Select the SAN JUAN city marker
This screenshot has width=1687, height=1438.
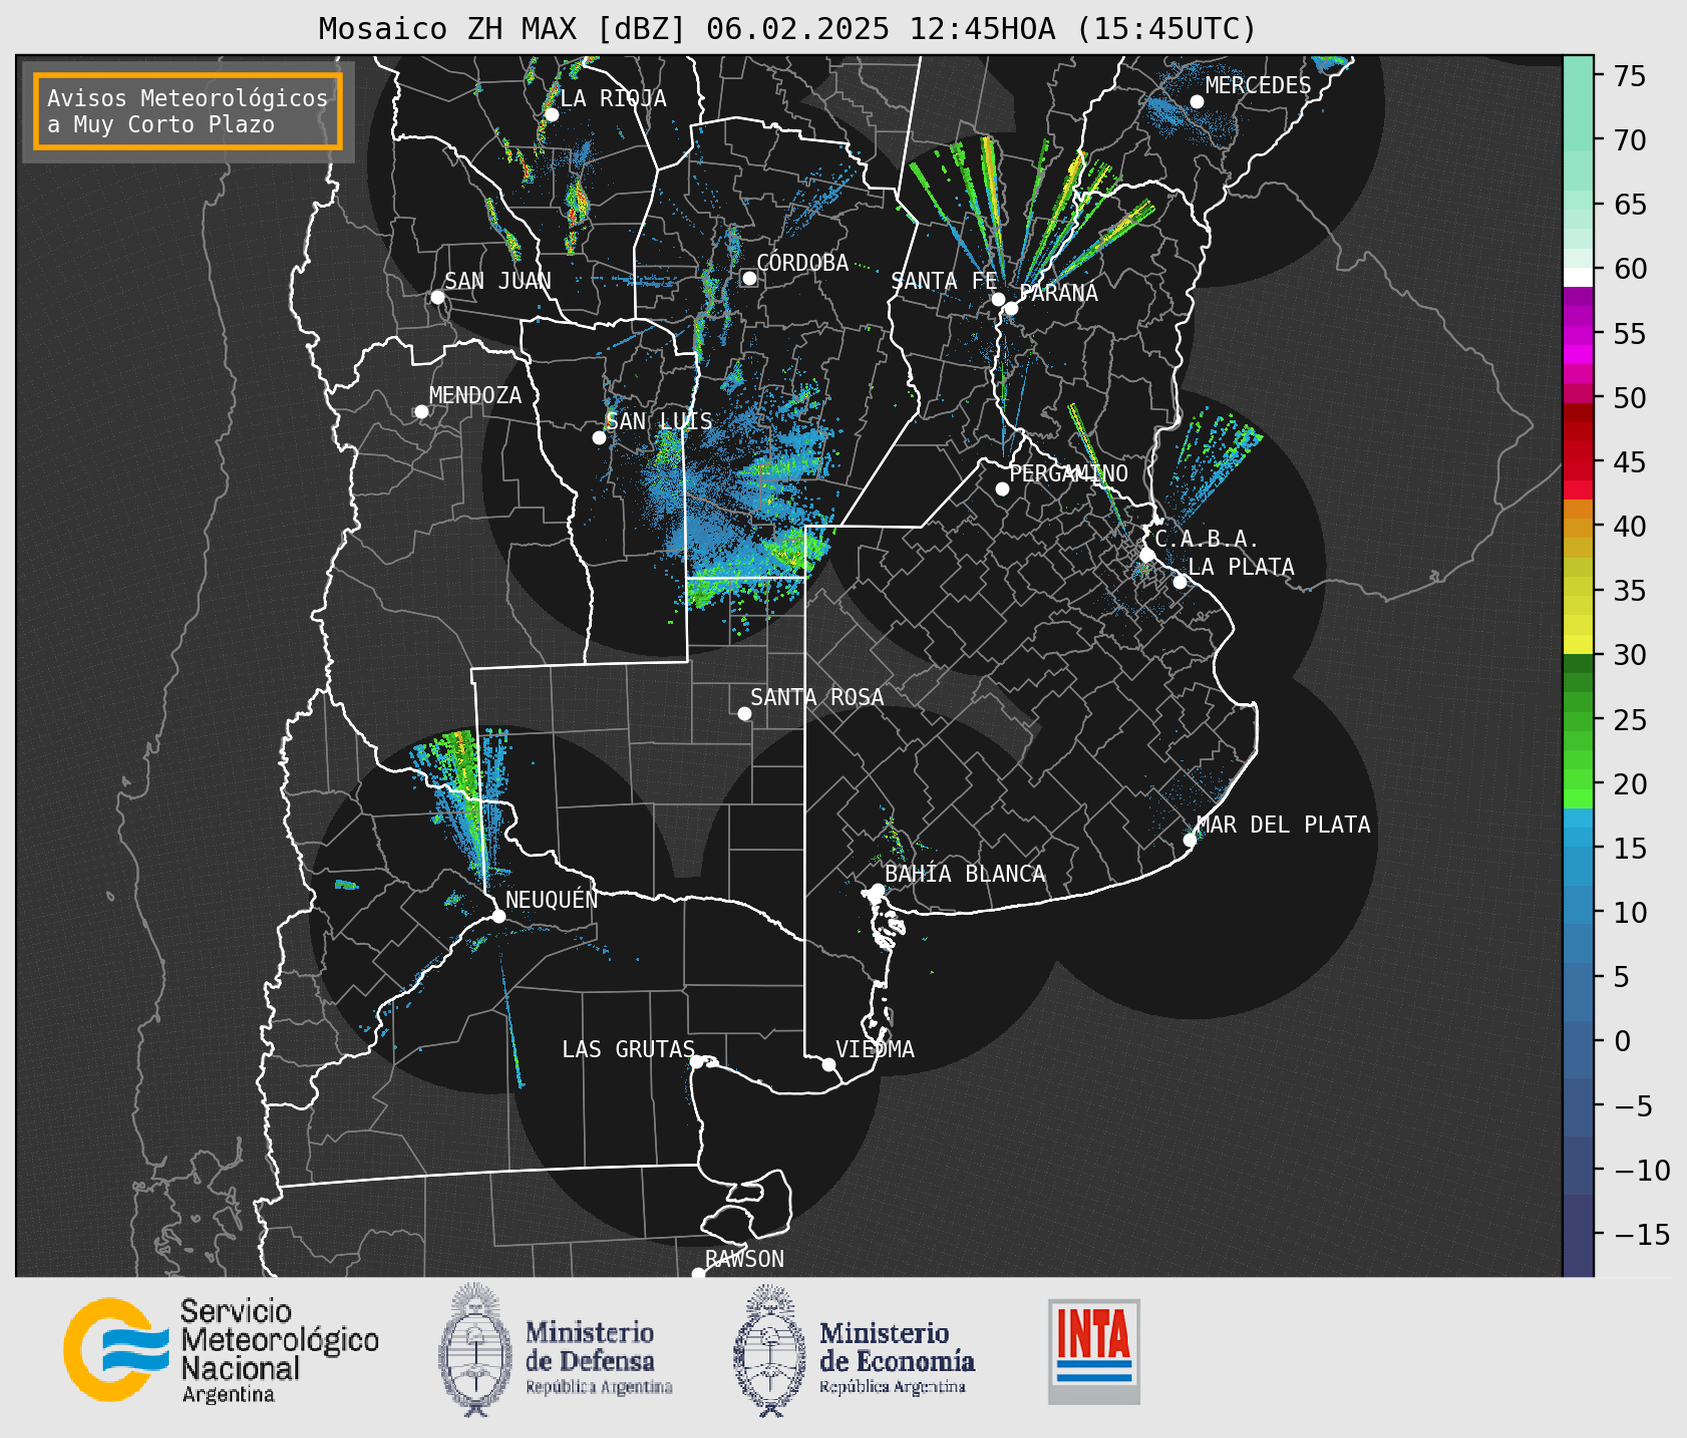click(x=437, y=297)
